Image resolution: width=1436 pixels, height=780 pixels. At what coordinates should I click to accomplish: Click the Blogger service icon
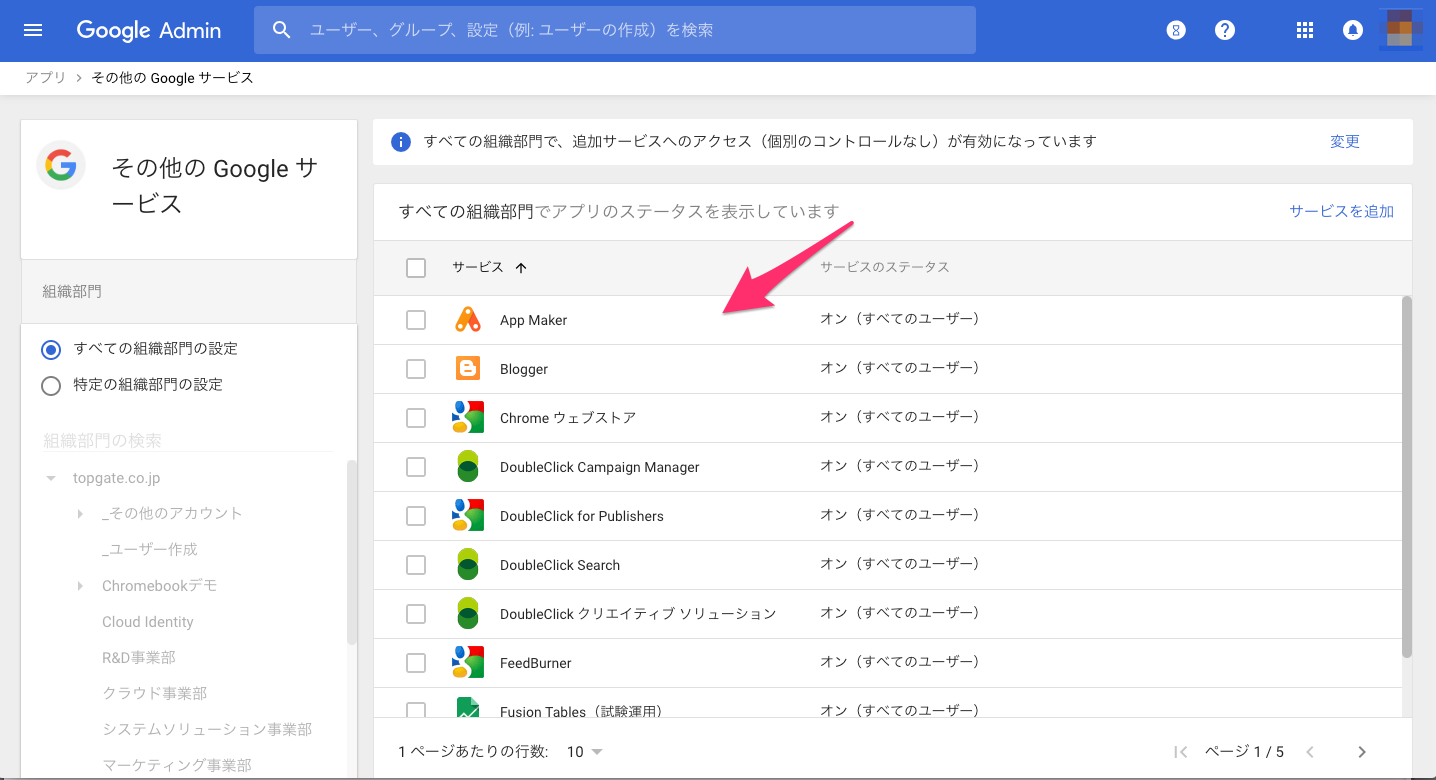tap(467, 369)
